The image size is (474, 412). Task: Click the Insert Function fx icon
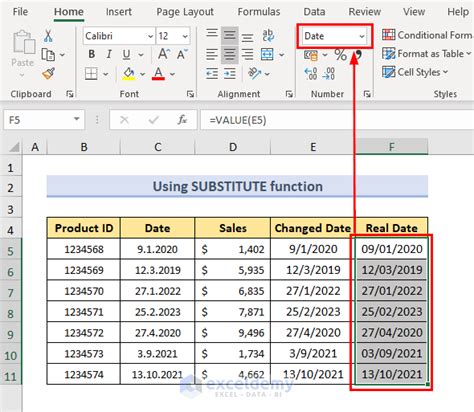[182, 120]
